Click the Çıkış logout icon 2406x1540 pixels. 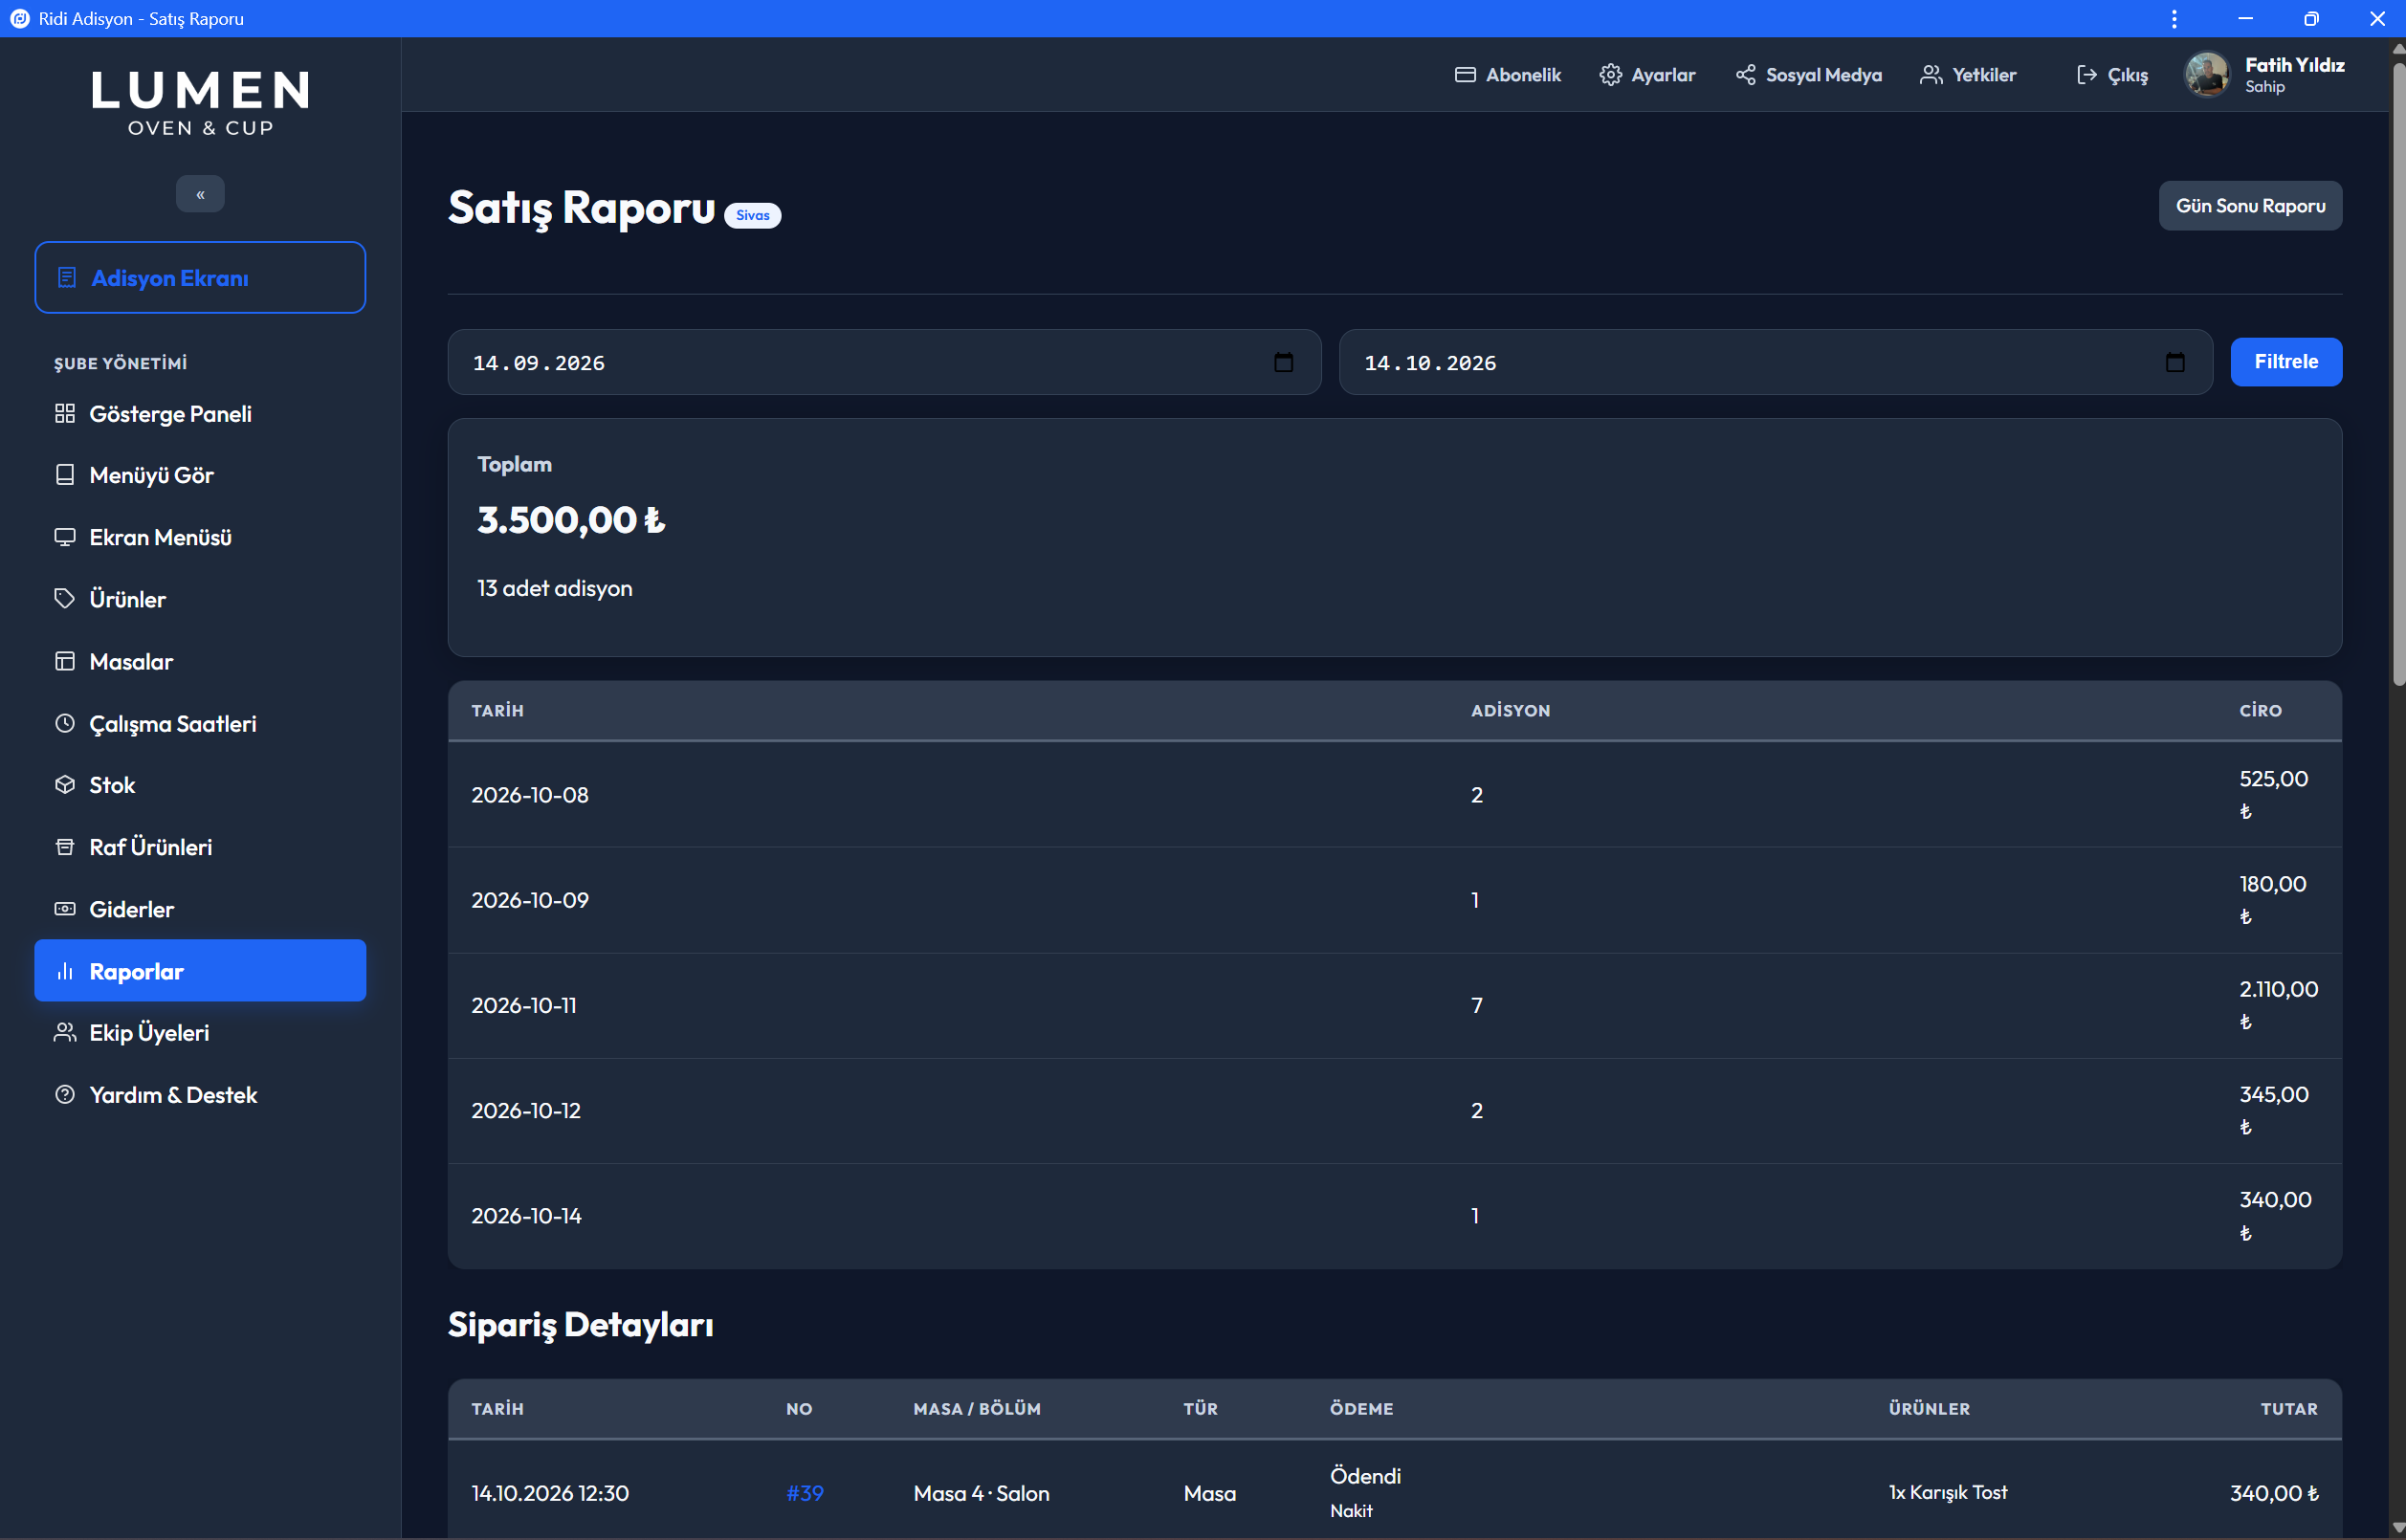tap(2087, 75)
